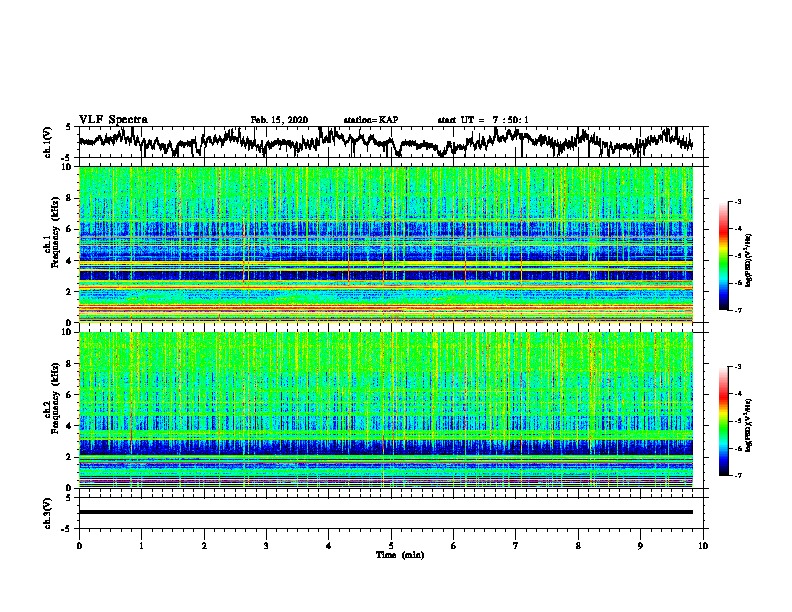Click time axis tick label "2"
Screen dimensions: 792x612
204,546
